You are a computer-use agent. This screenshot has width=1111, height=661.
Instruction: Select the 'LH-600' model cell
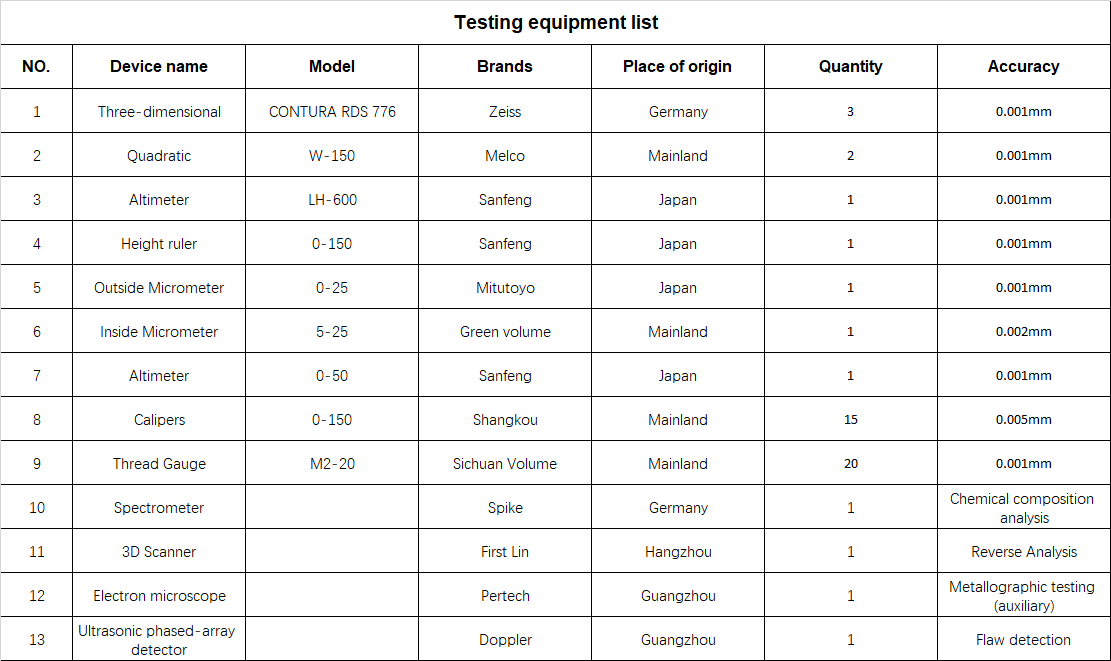[x=332, y=199]
